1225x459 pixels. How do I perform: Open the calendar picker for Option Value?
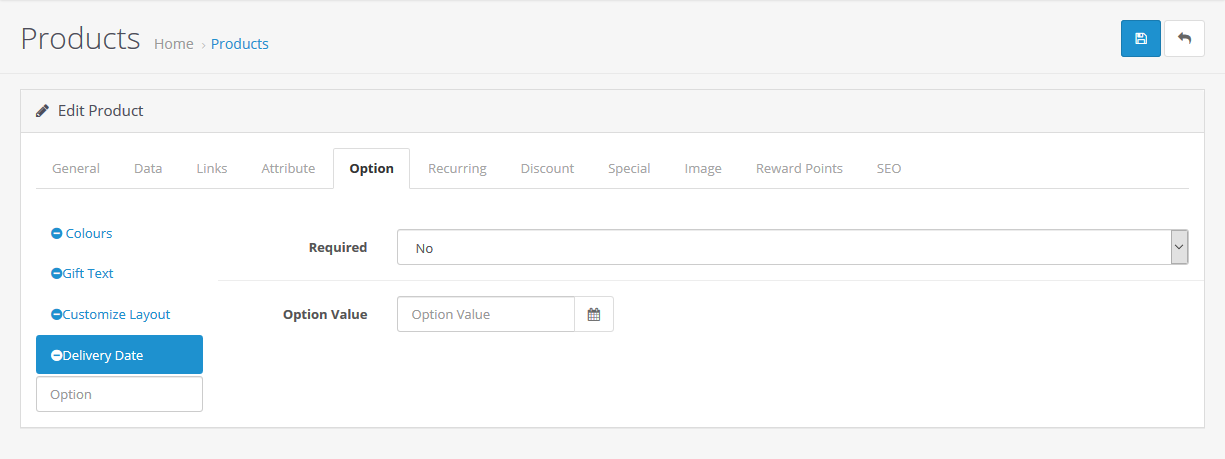tap(594, 314)
